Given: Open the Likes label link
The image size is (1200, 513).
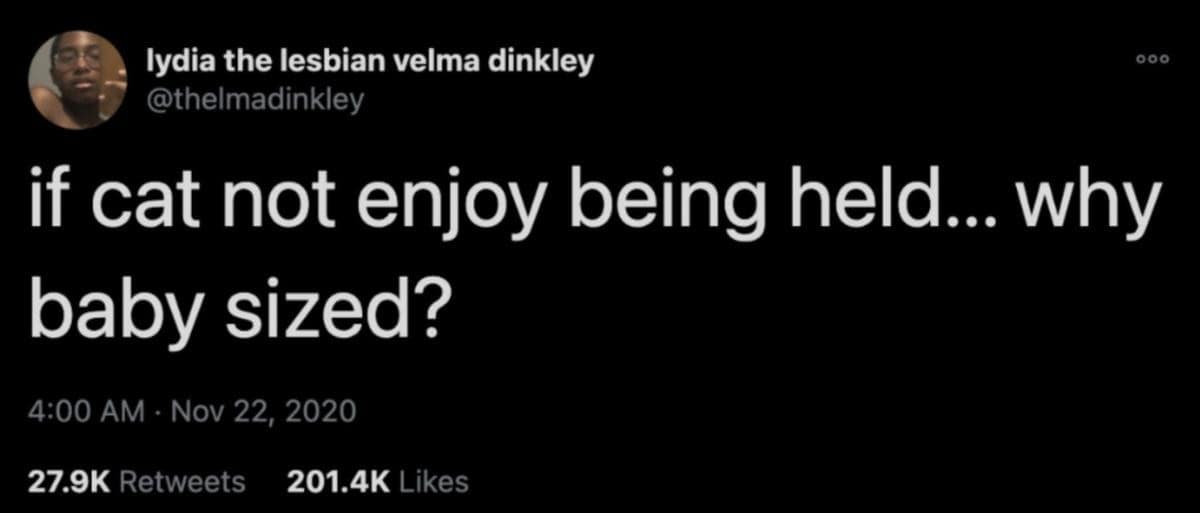Looking at the screenshot, I should point(434,482).
